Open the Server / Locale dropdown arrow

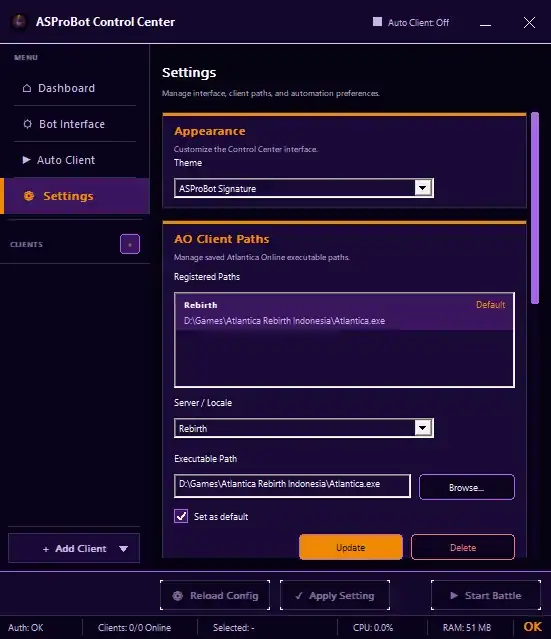pos(423,428)
